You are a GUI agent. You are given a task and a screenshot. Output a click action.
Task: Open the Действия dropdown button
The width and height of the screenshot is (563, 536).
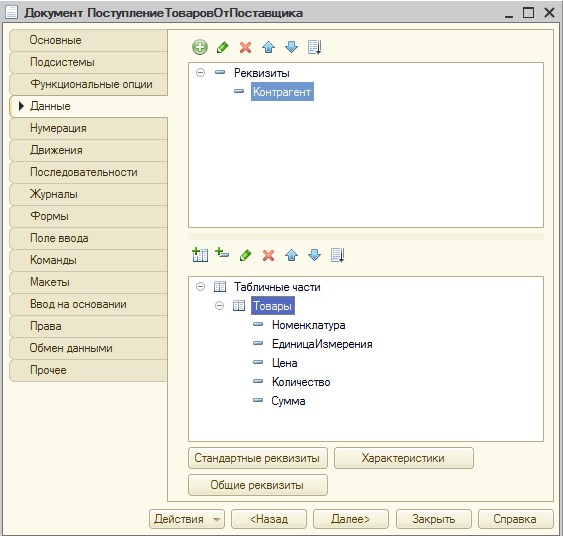(187, 519)
